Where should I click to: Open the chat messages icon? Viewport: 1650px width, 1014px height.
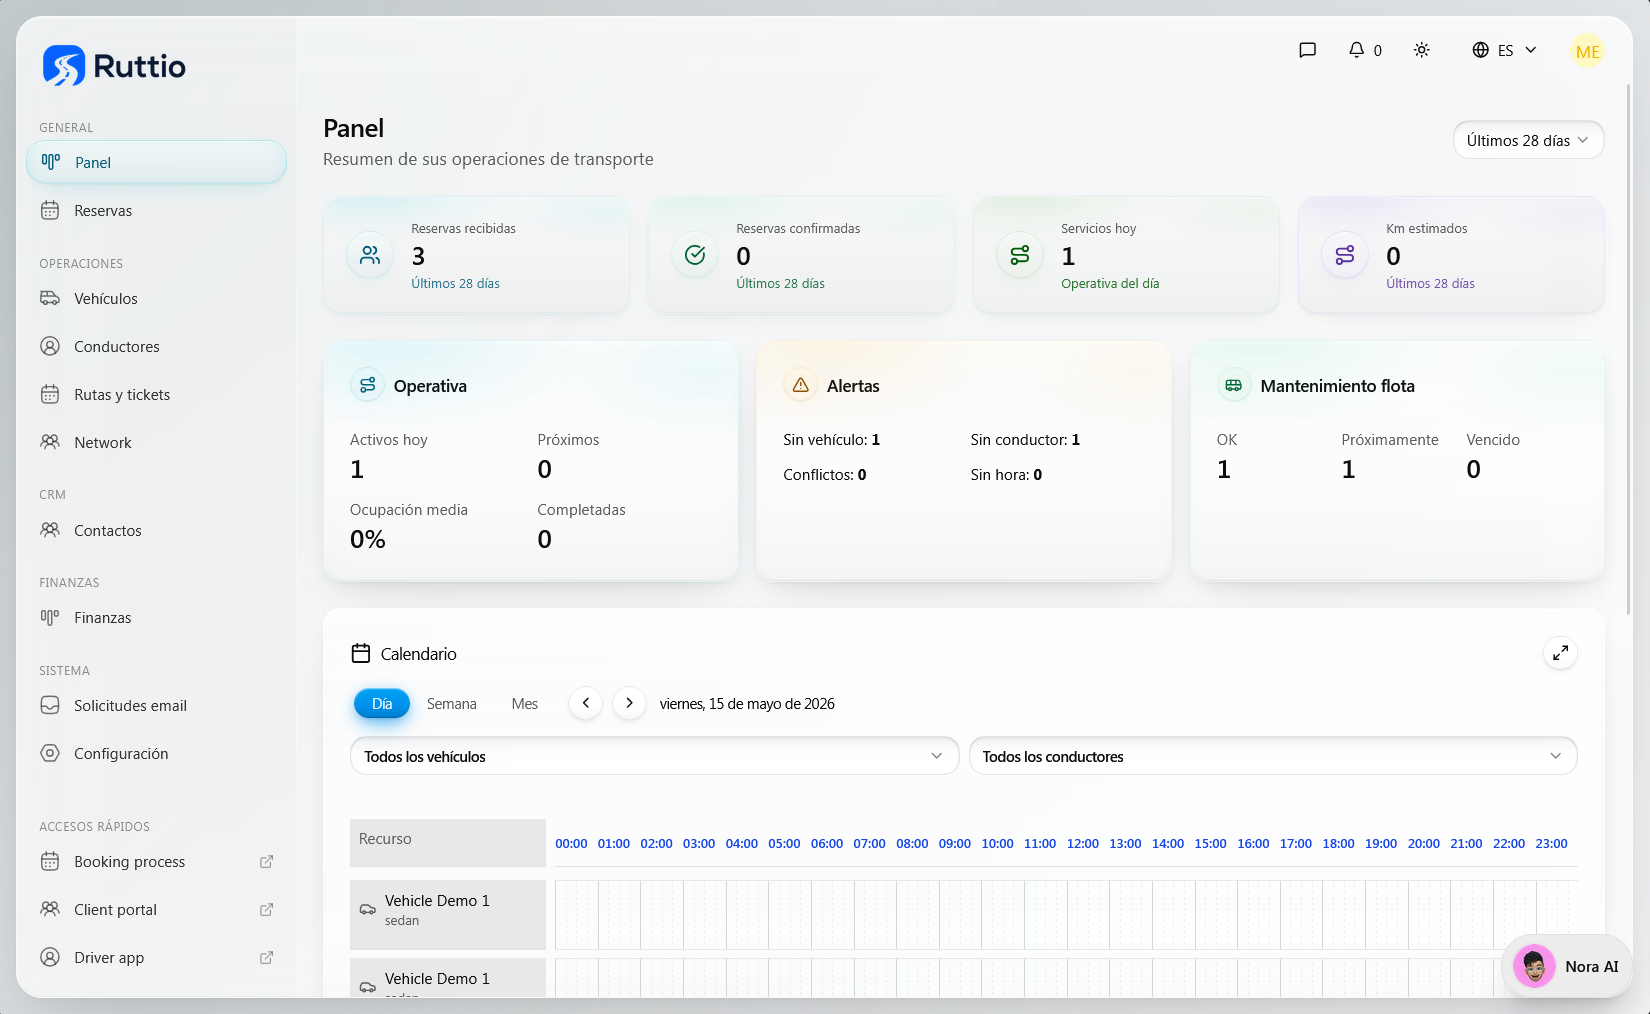pyautogui.click(x=1307, y=50)
